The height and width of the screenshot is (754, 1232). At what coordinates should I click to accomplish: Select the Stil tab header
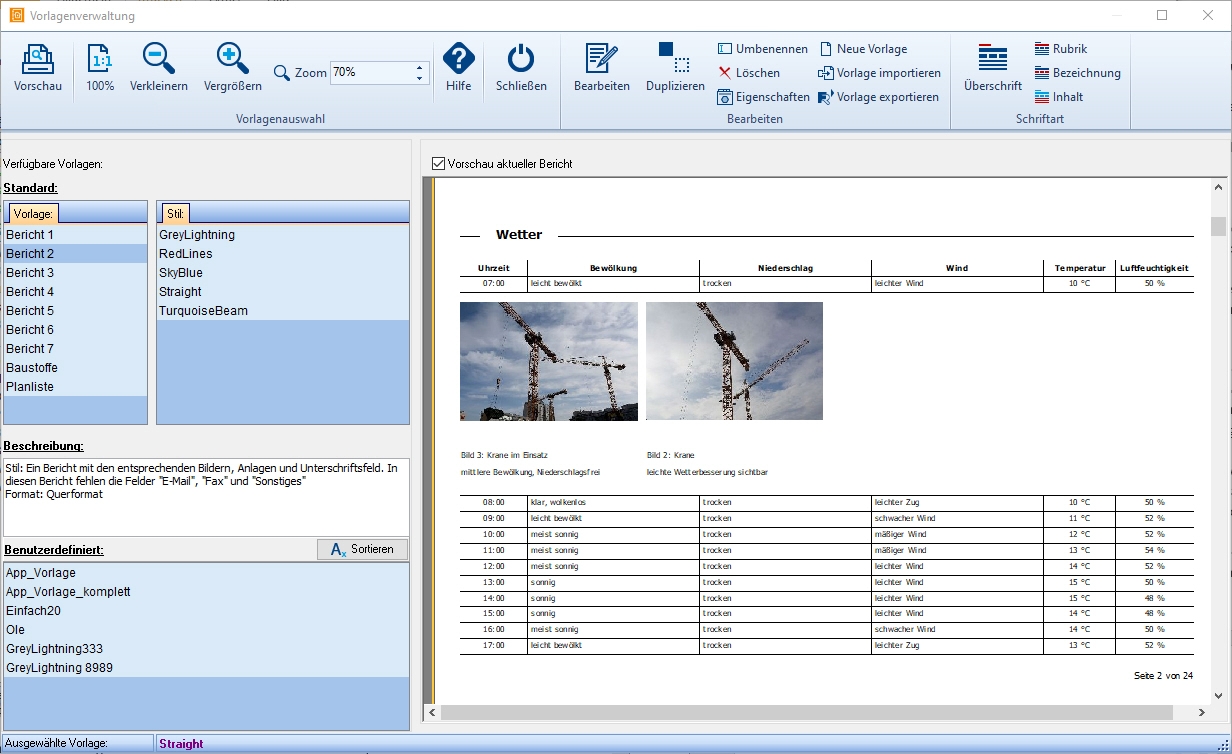[x=174, y=213]
